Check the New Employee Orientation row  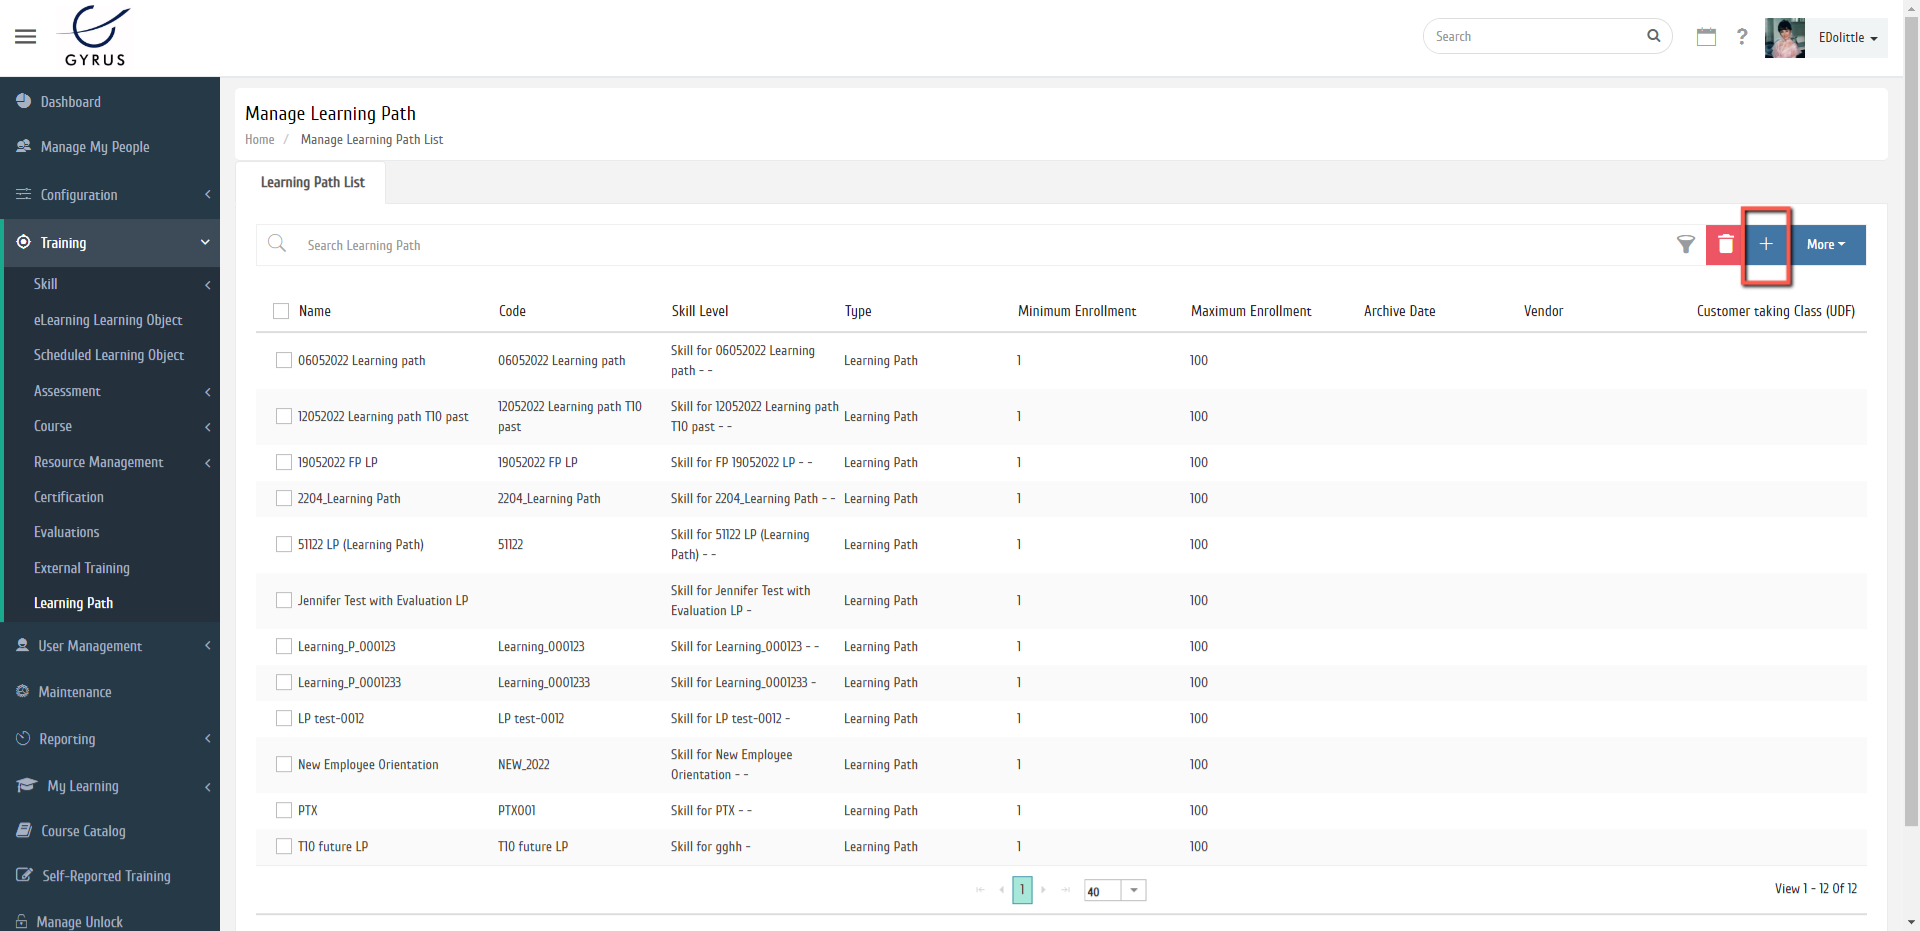(284, 764)
